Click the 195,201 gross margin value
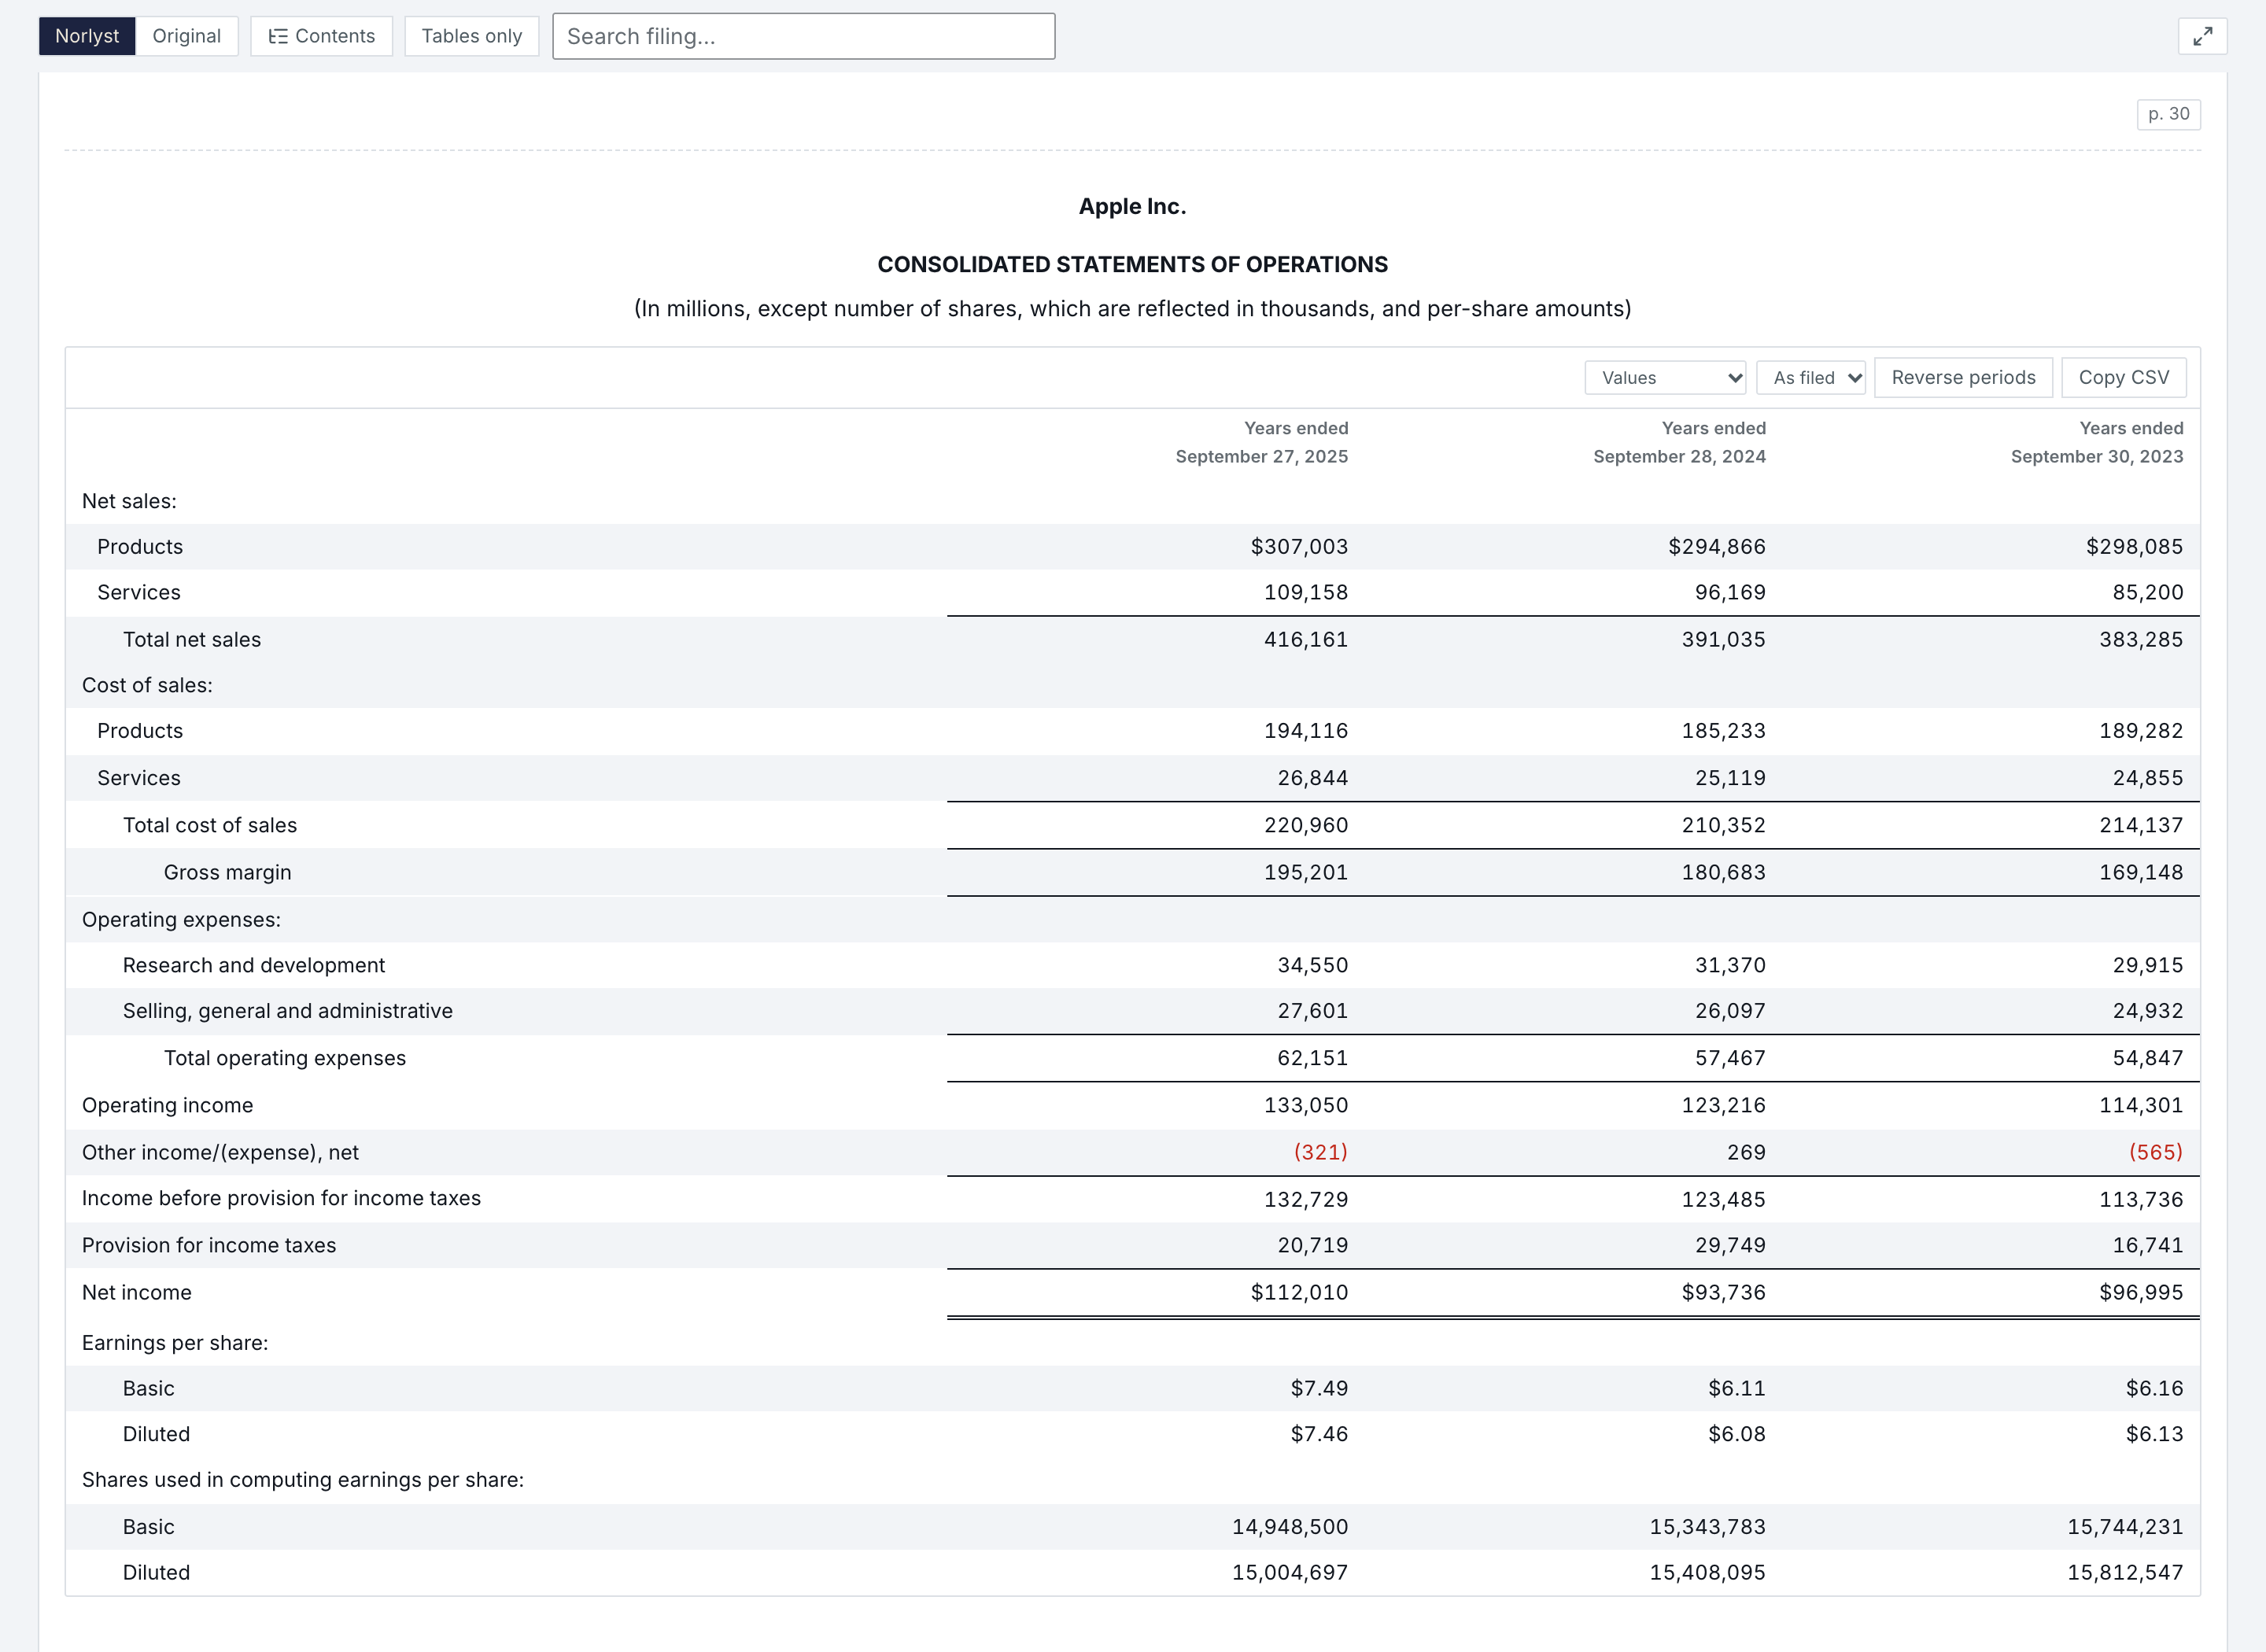The image size is (2266, 1652). tap(1306, 873)
